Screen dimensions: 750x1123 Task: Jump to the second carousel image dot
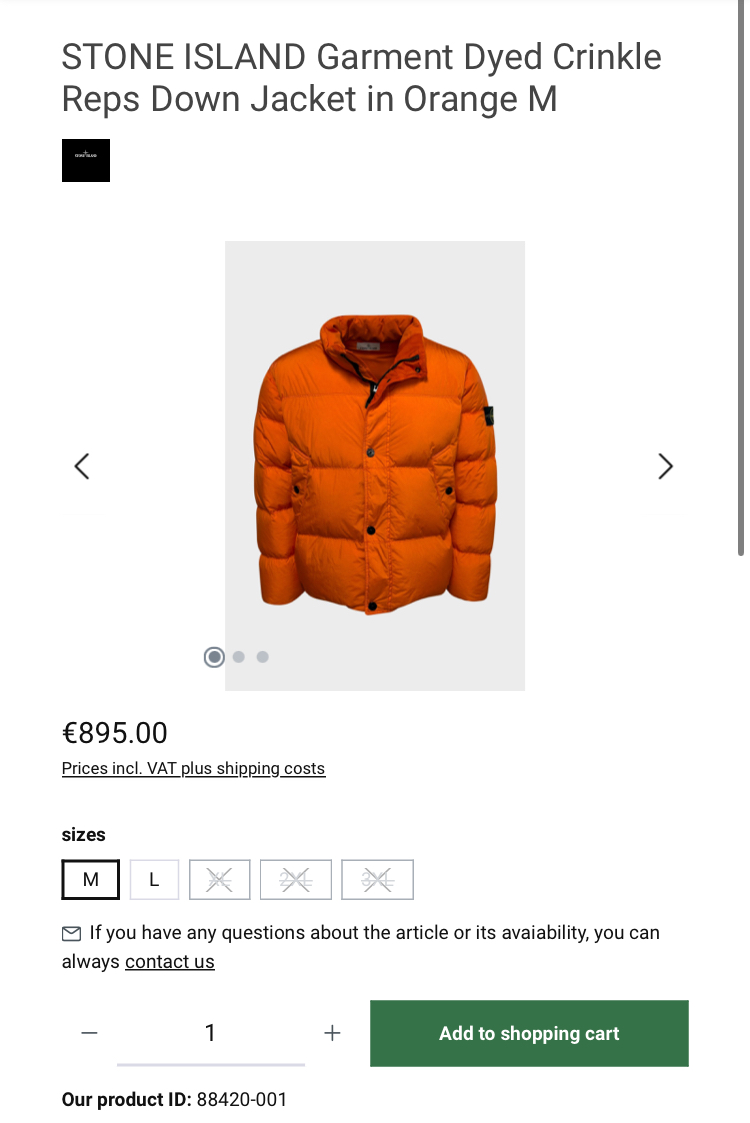(239, 657)
